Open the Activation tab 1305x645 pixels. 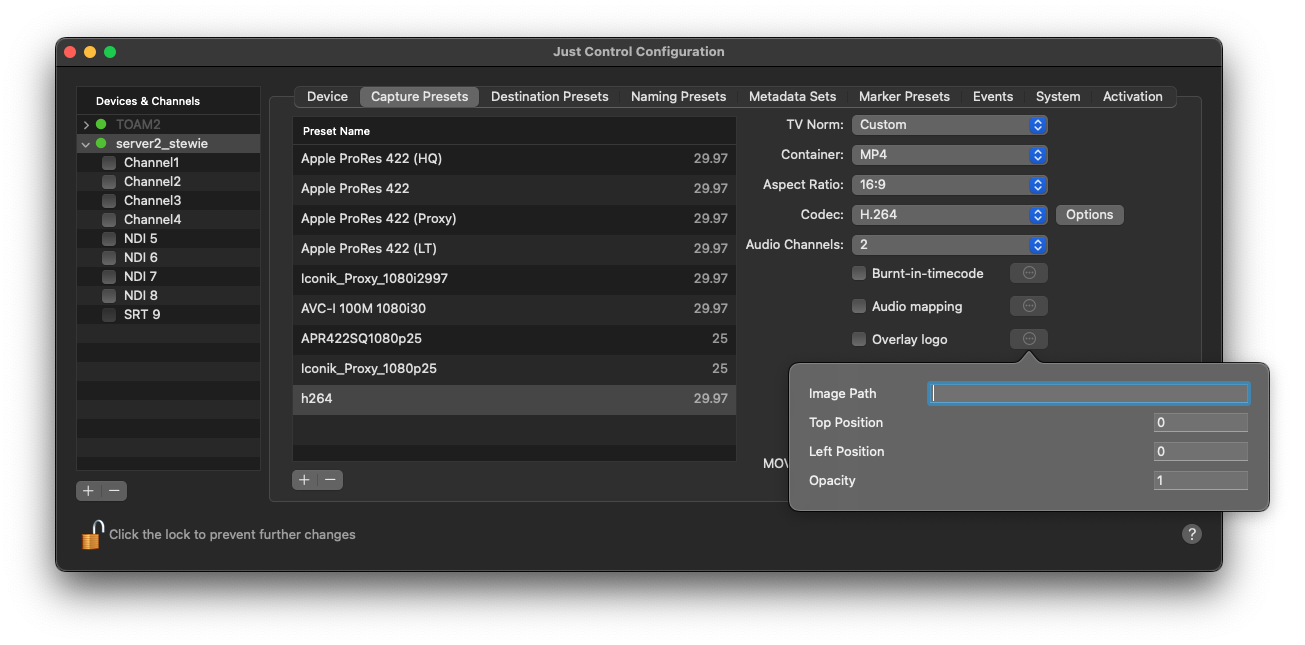pyautogui.click(x=1132, y=97)
